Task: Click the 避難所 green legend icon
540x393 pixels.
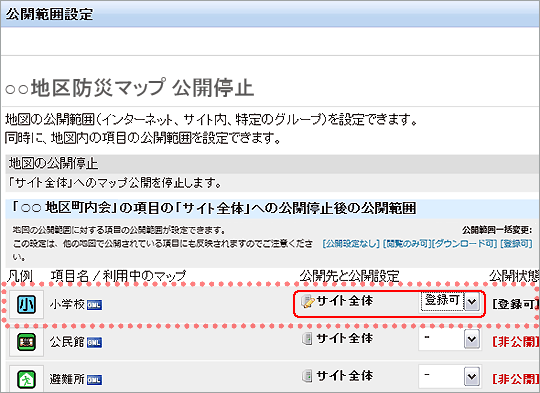Action: [27, 379]
